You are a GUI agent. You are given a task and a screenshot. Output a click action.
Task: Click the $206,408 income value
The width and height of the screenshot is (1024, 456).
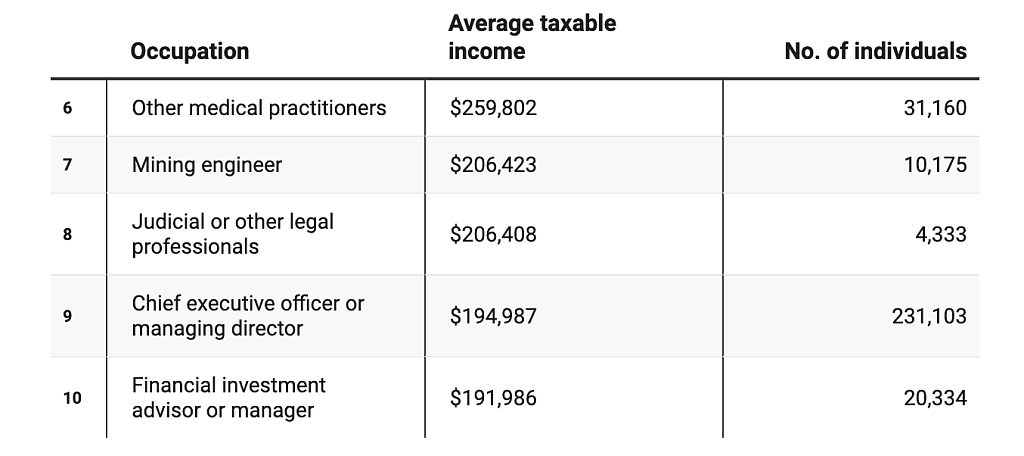tap(493, 234)
